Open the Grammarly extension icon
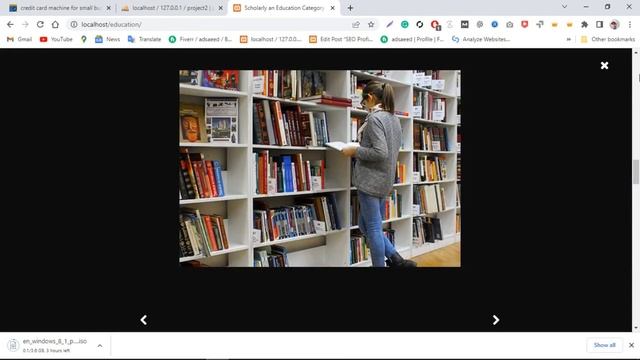This screenshot has width=640, height=360. pyautogui.click(x=404, y=24)
